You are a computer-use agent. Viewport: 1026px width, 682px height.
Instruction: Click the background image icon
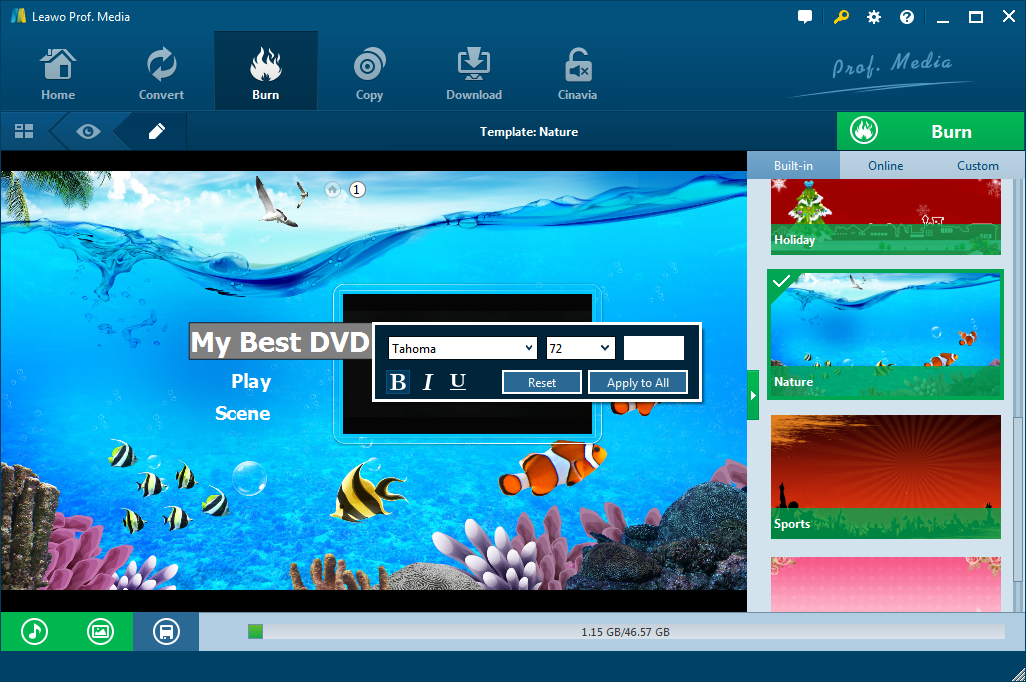coord(100,631)
